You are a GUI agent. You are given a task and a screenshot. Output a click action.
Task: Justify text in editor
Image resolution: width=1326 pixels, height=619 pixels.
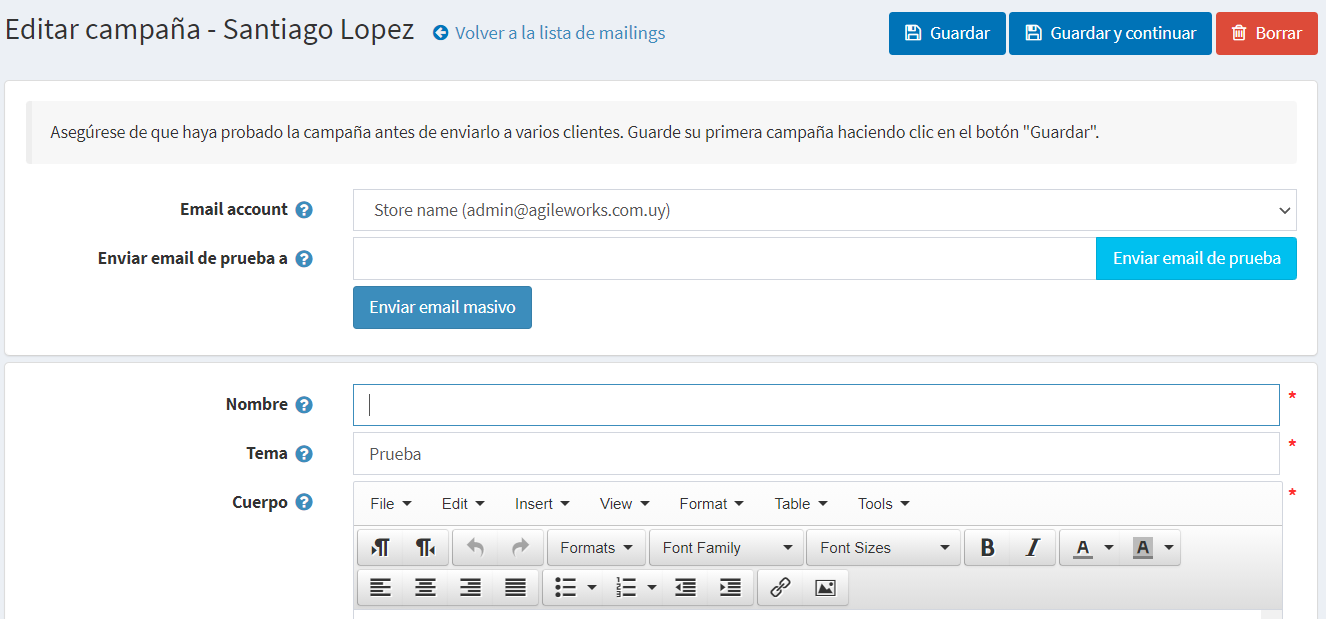click(x=516, y=588)
